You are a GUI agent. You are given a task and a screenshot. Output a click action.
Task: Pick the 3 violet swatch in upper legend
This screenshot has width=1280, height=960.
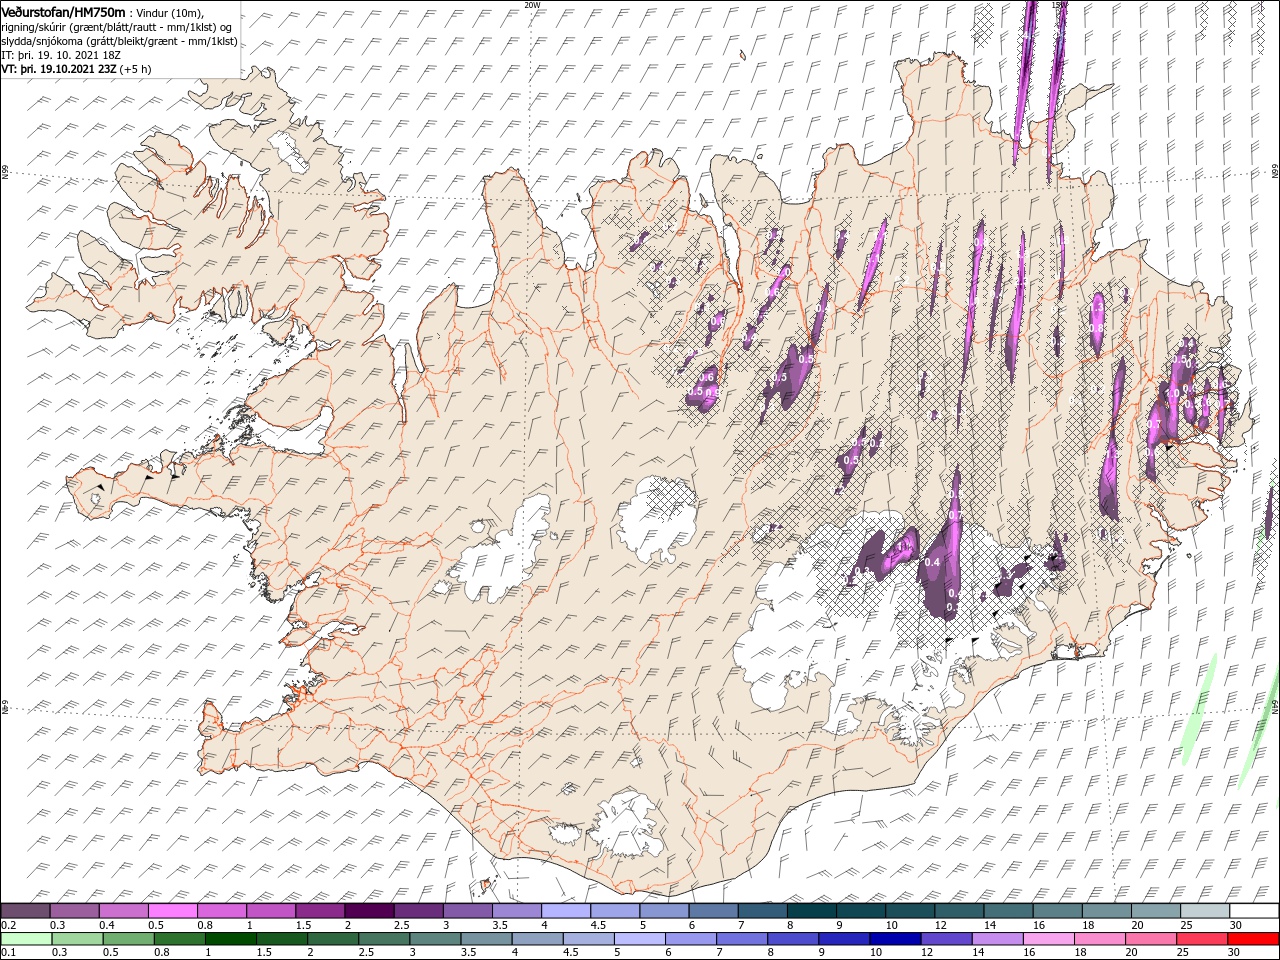(x=467, y=911)
